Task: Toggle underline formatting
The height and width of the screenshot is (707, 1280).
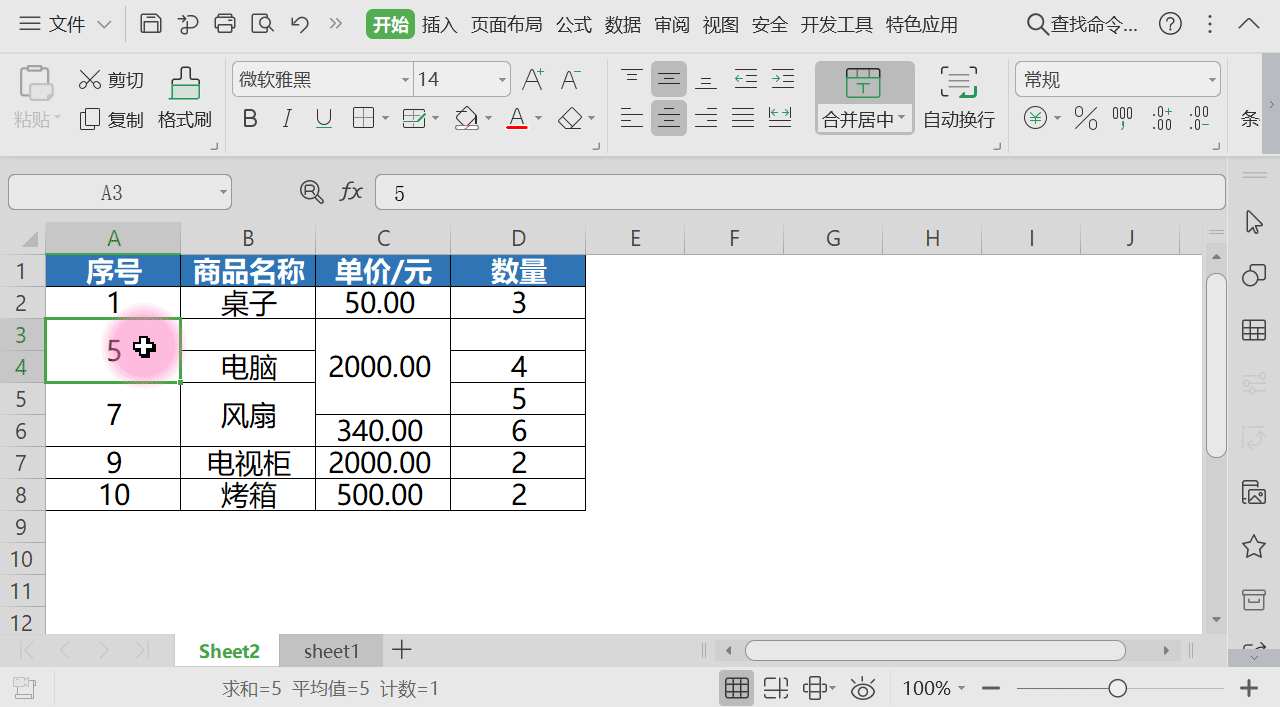Action: pos(322,118)
